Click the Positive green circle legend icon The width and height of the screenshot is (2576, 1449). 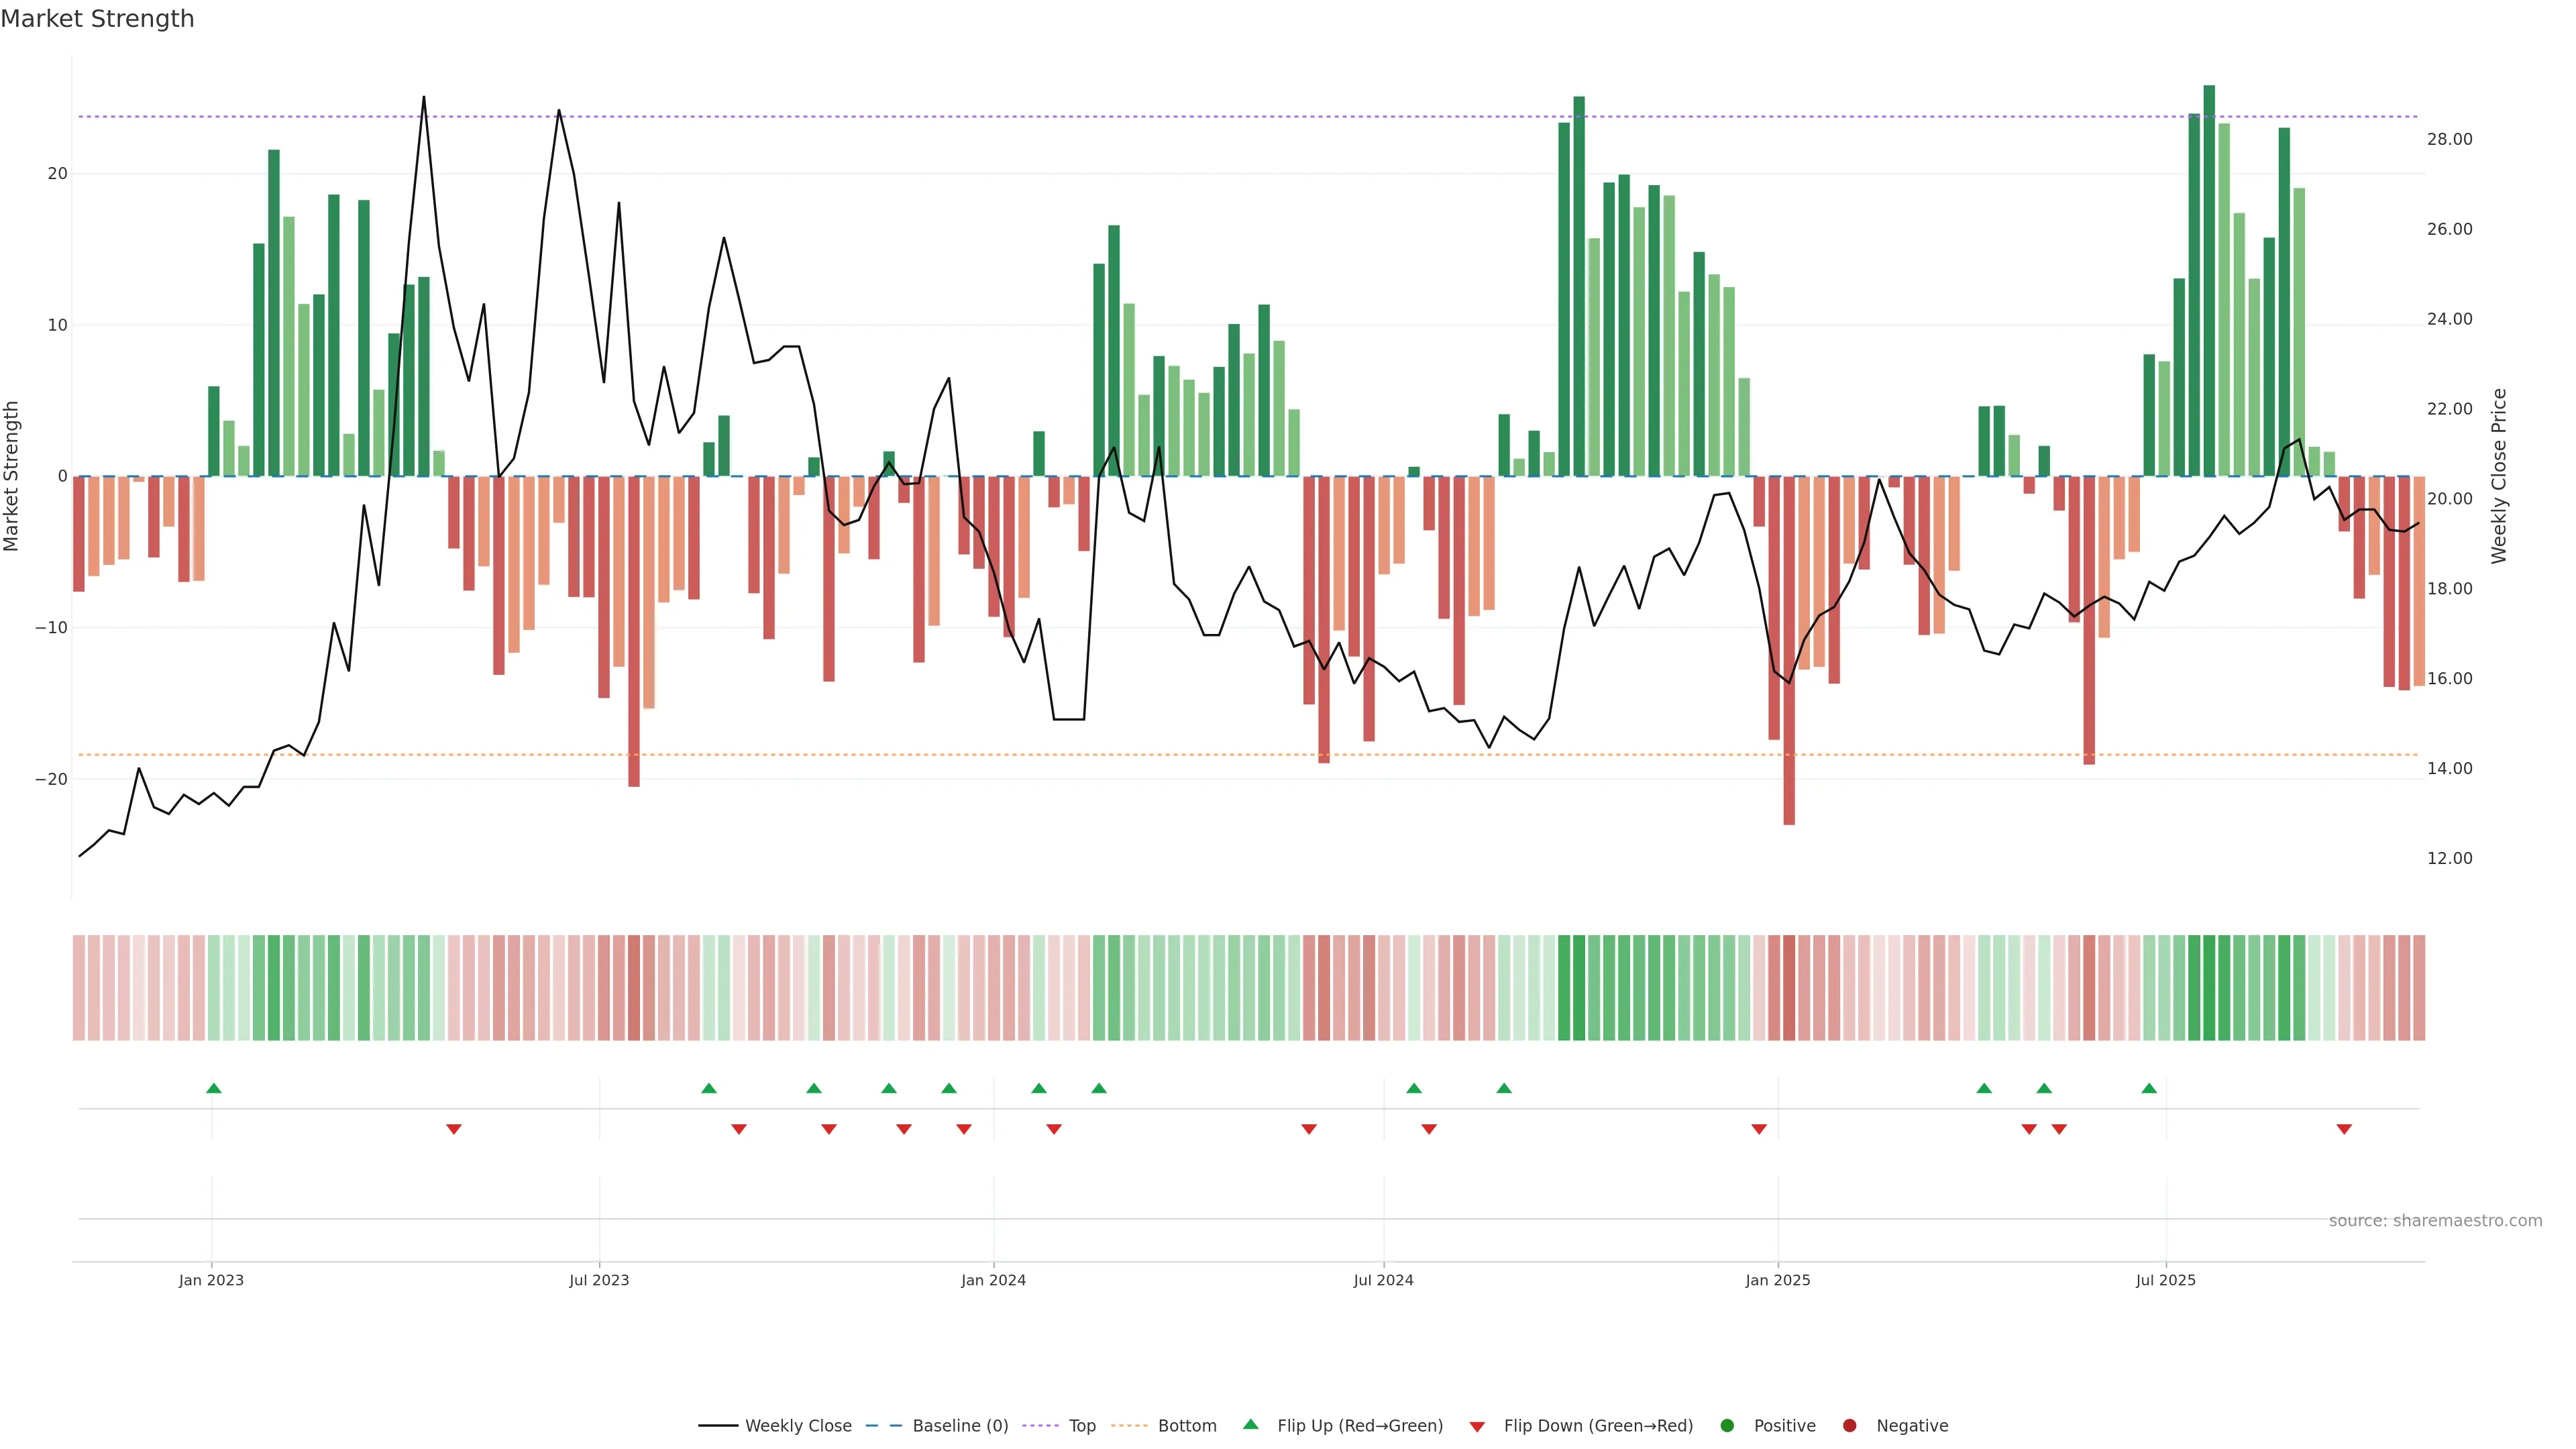[1727, 1426]
